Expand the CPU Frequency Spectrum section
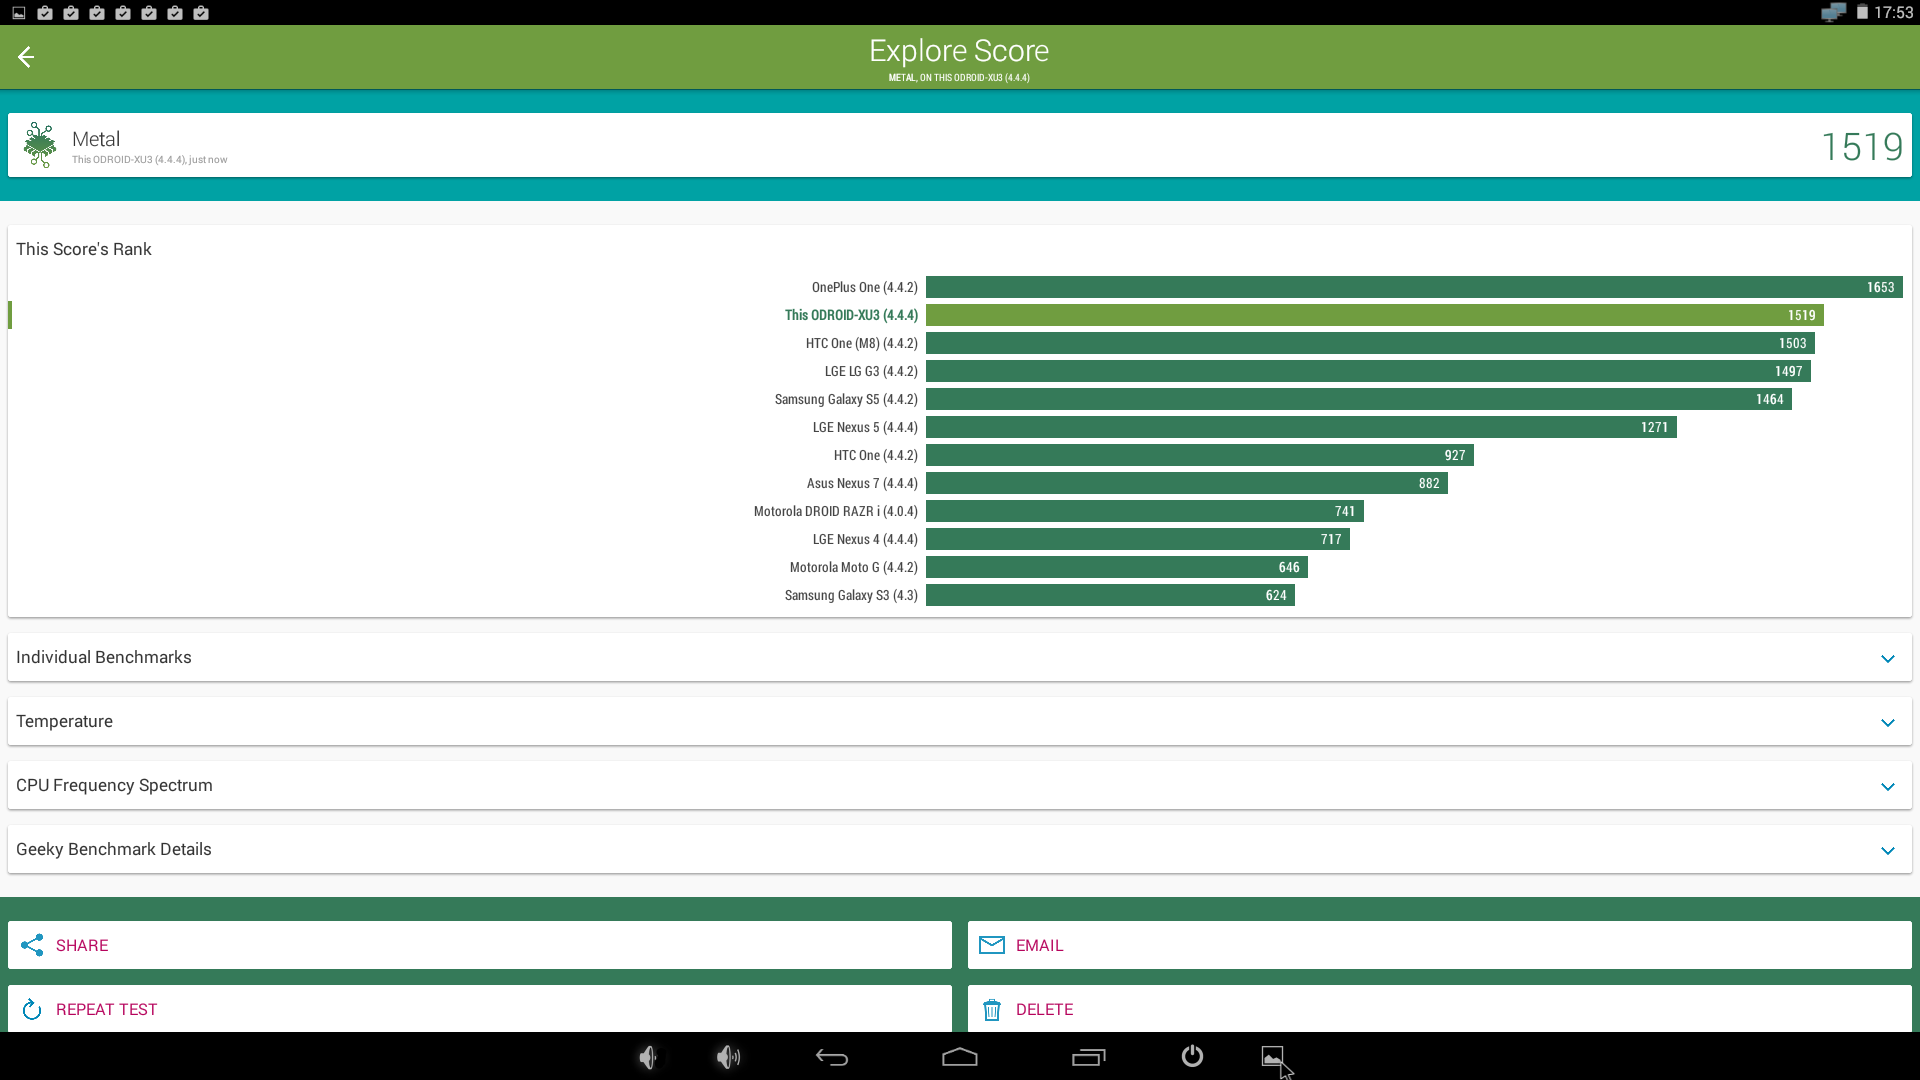 (960, 785)
